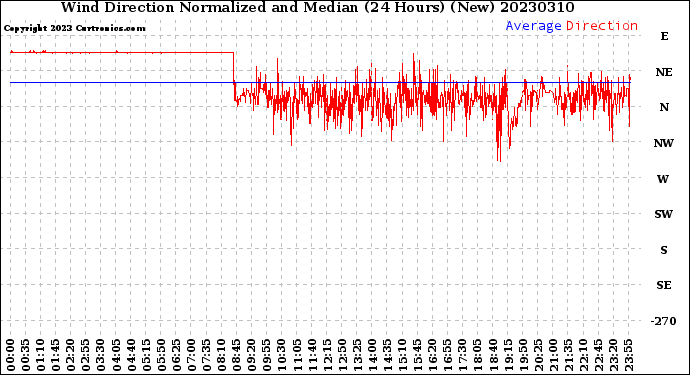Select the 'E' direction axis label
The width and height of the screenshot is (690, 375).
(664, 36)
